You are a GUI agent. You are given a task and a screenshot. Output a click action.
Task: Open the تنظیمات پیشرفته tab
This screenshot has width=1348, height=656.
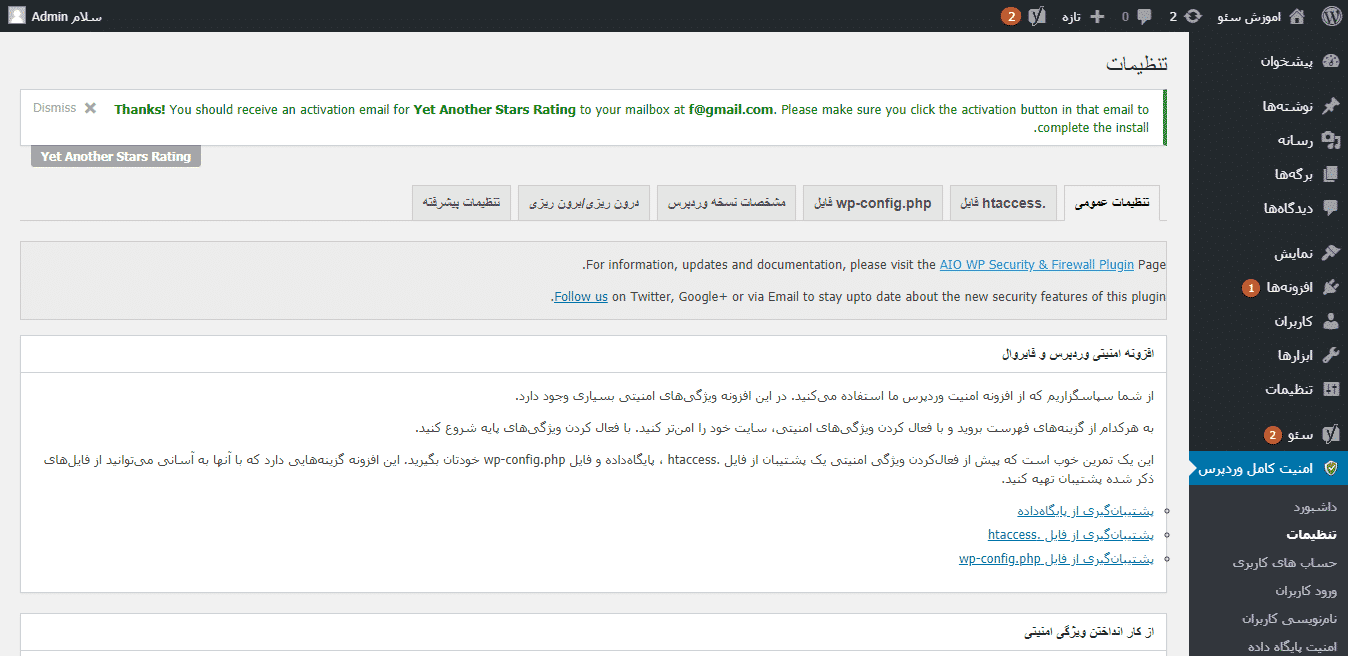(x=462, y=203)
